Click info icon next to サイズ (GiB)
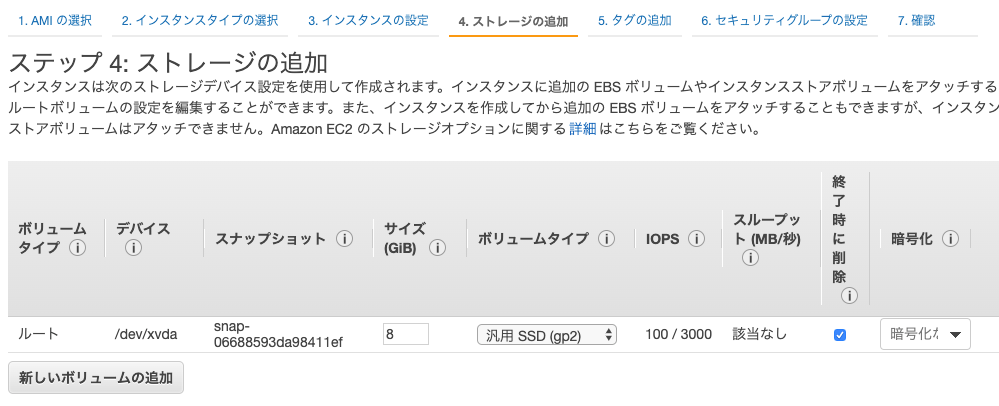Screen dimensions: 999x406 coord(437,248)
